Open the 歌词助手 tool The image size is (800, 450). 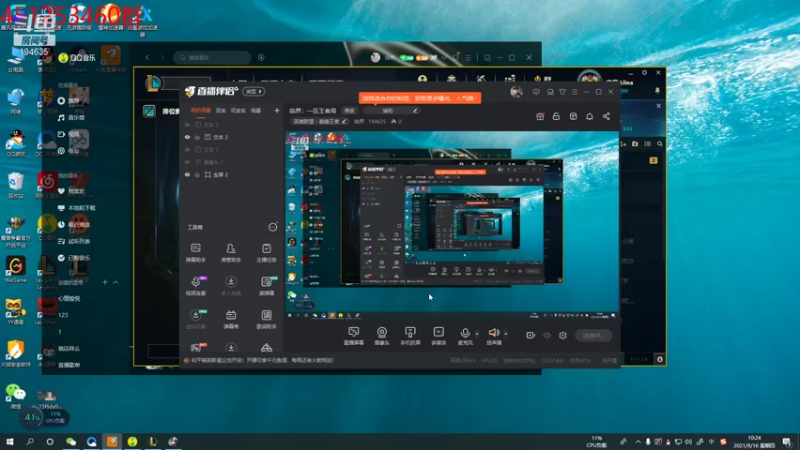[x=266, y=319]
